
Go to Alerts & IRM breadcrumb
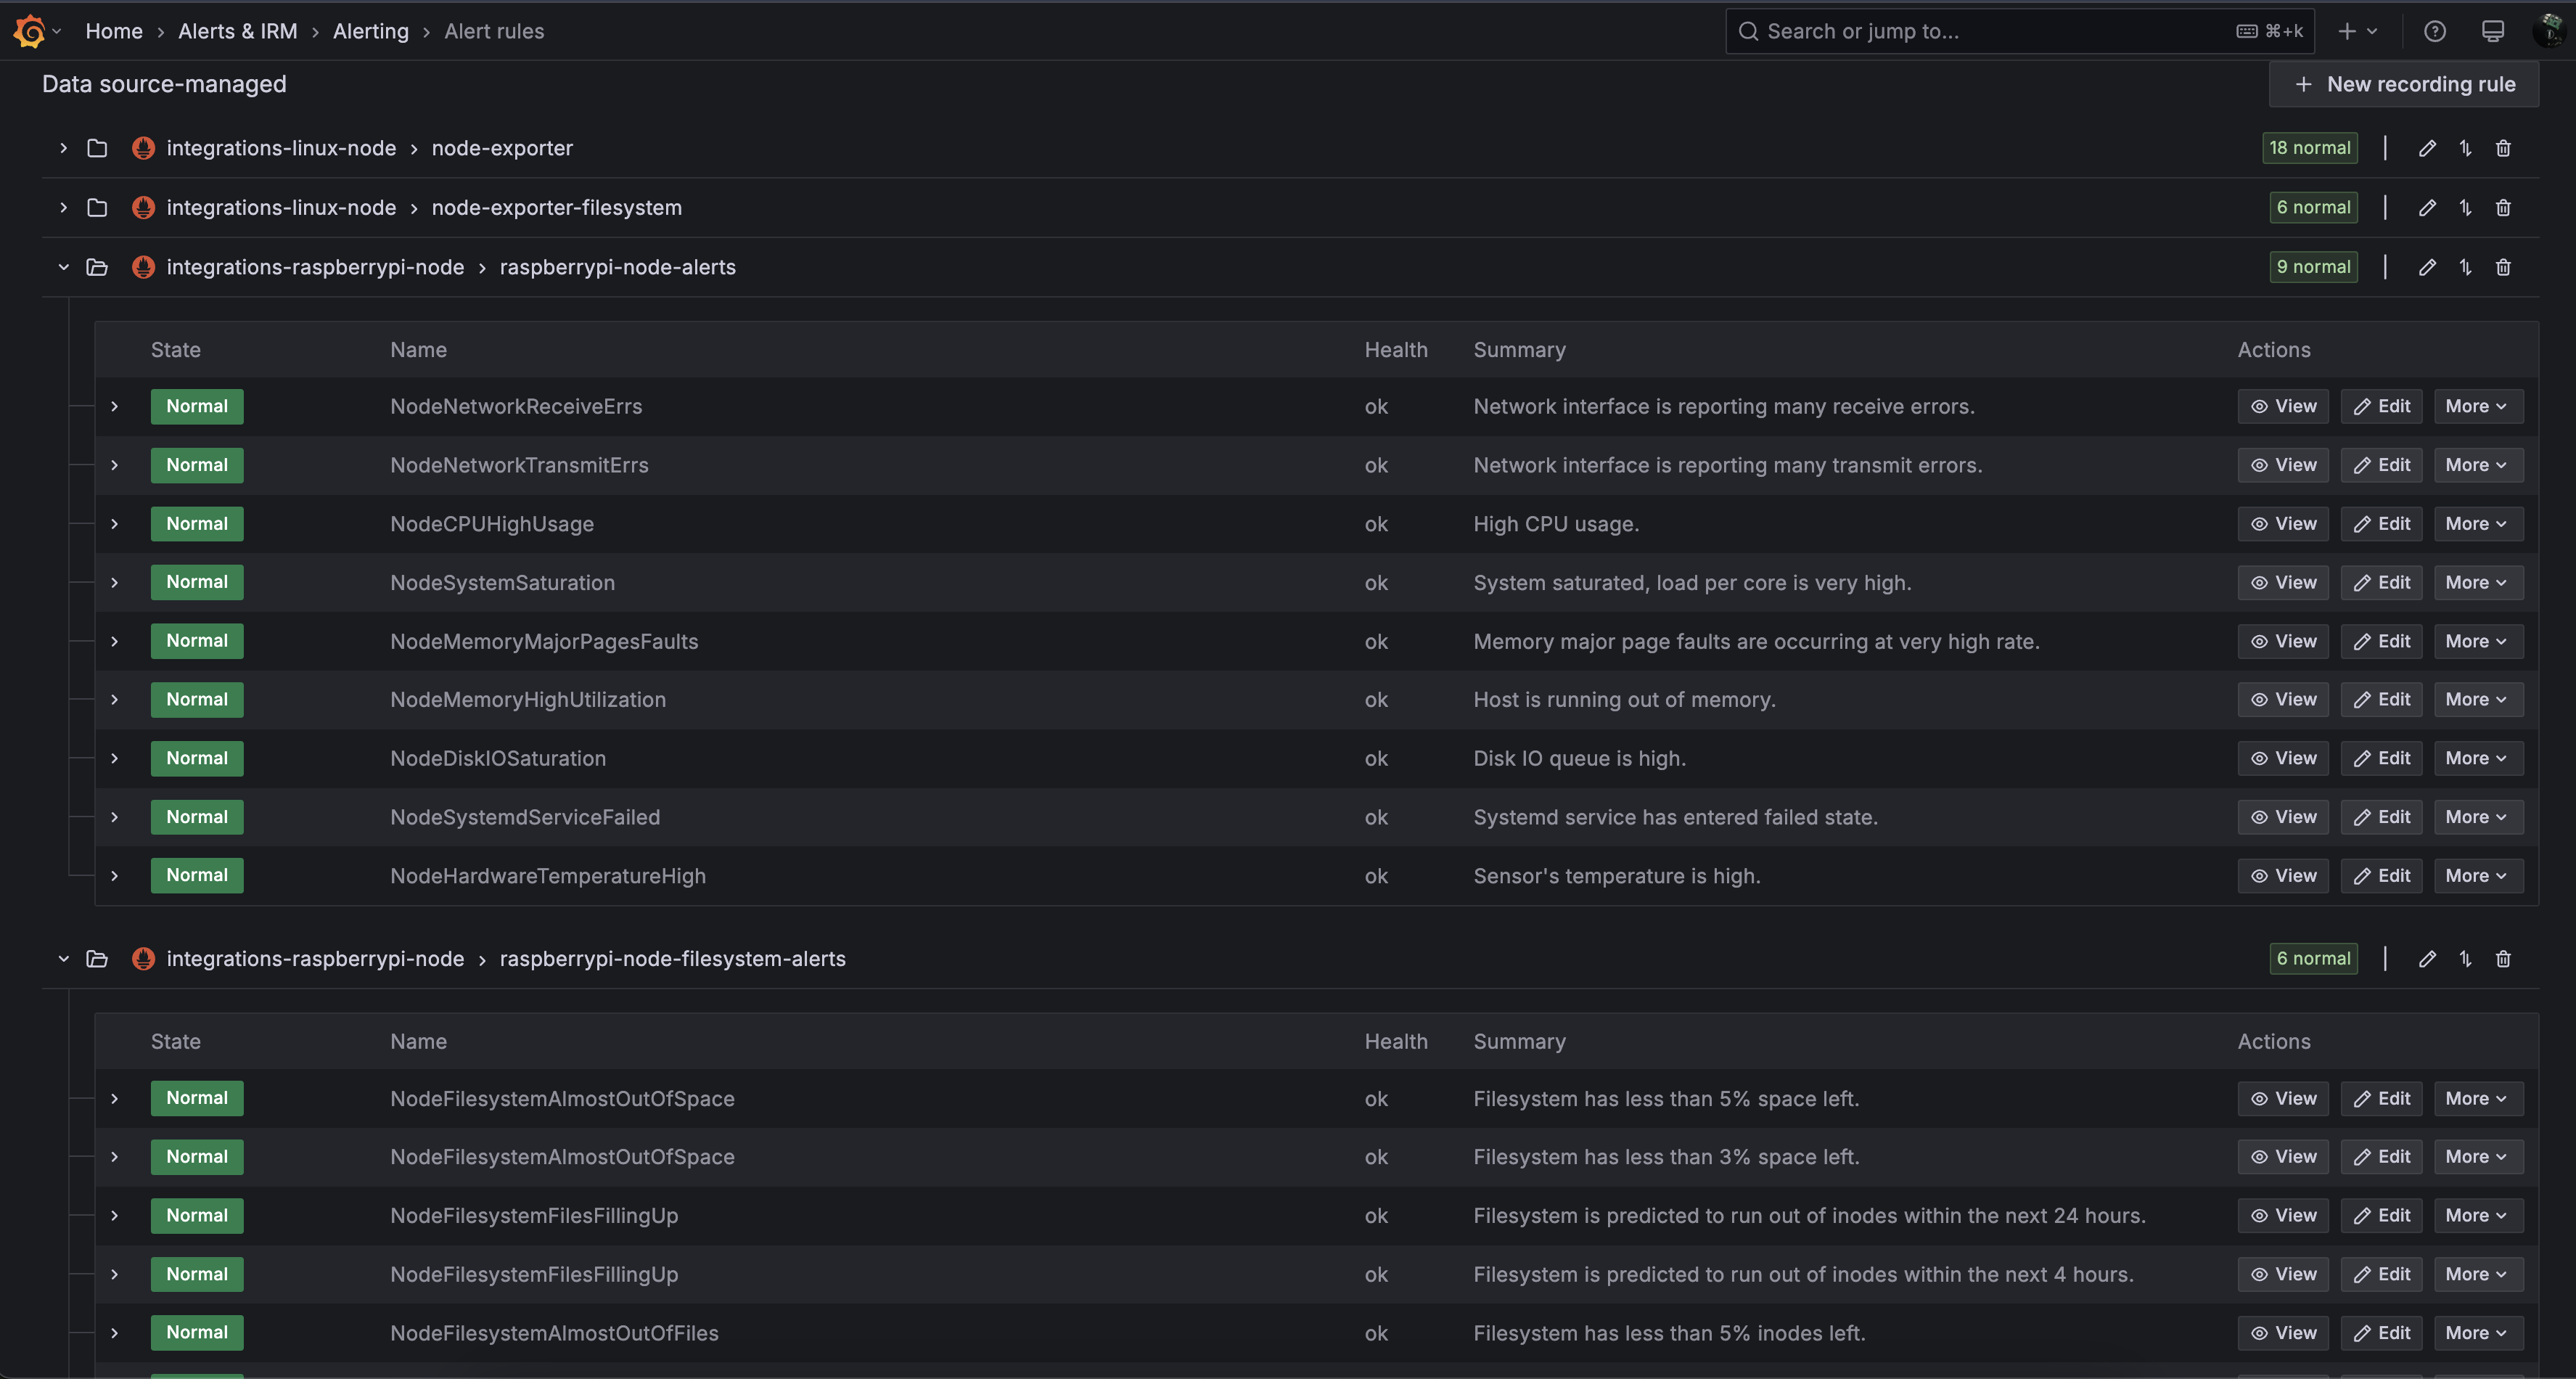click(x=237, y=31)
